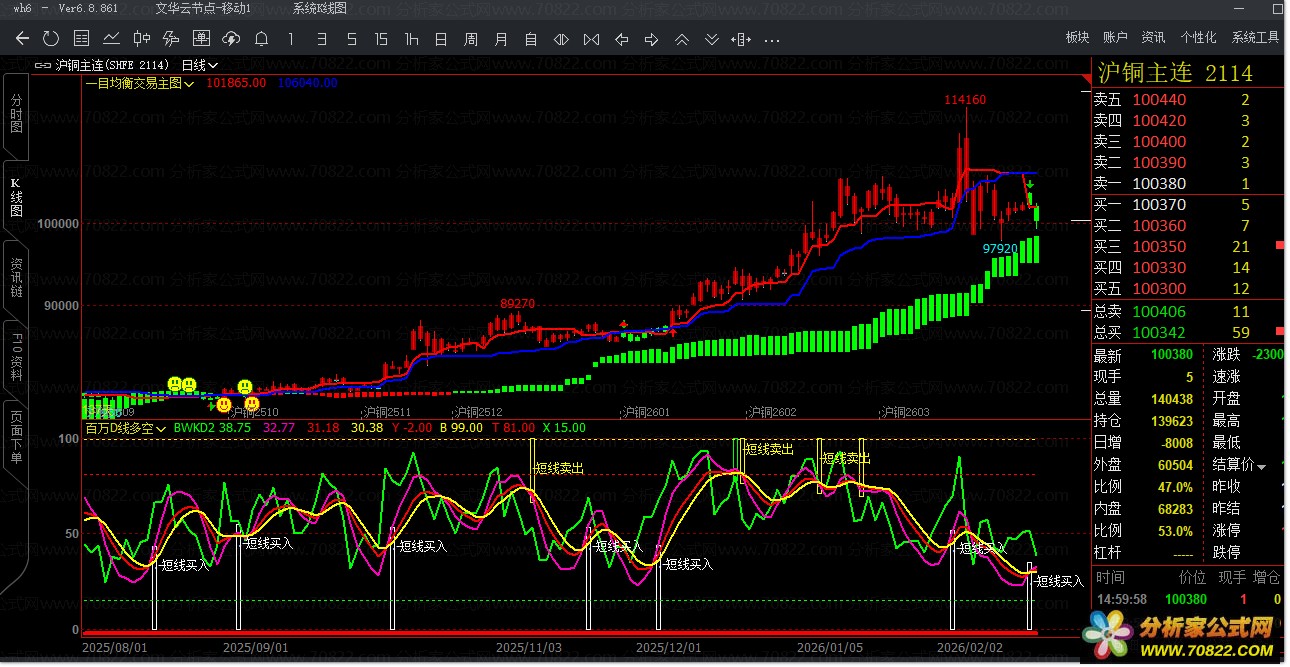Toggle 1h chart period
Image resolution: width=1290 pixels, height=667 pixels.
(x=411, y=39)
